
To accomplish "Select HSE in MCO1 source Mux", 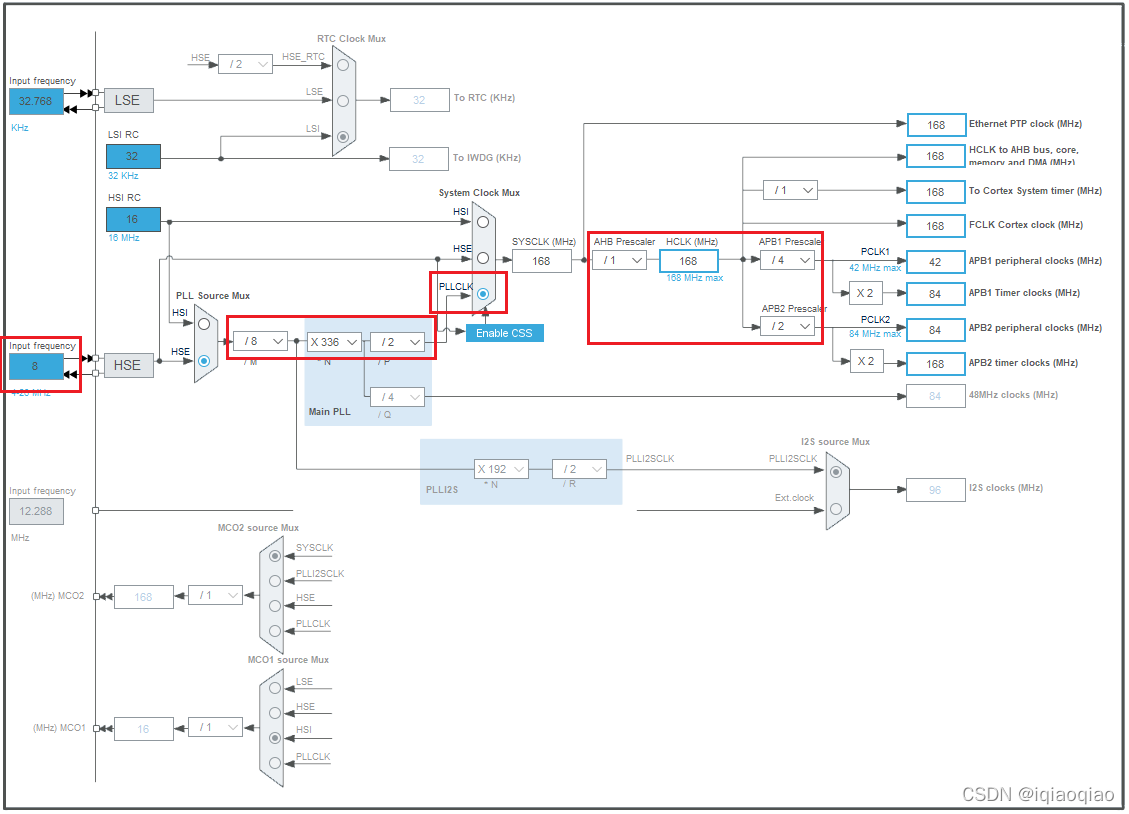I will [275, 713].
